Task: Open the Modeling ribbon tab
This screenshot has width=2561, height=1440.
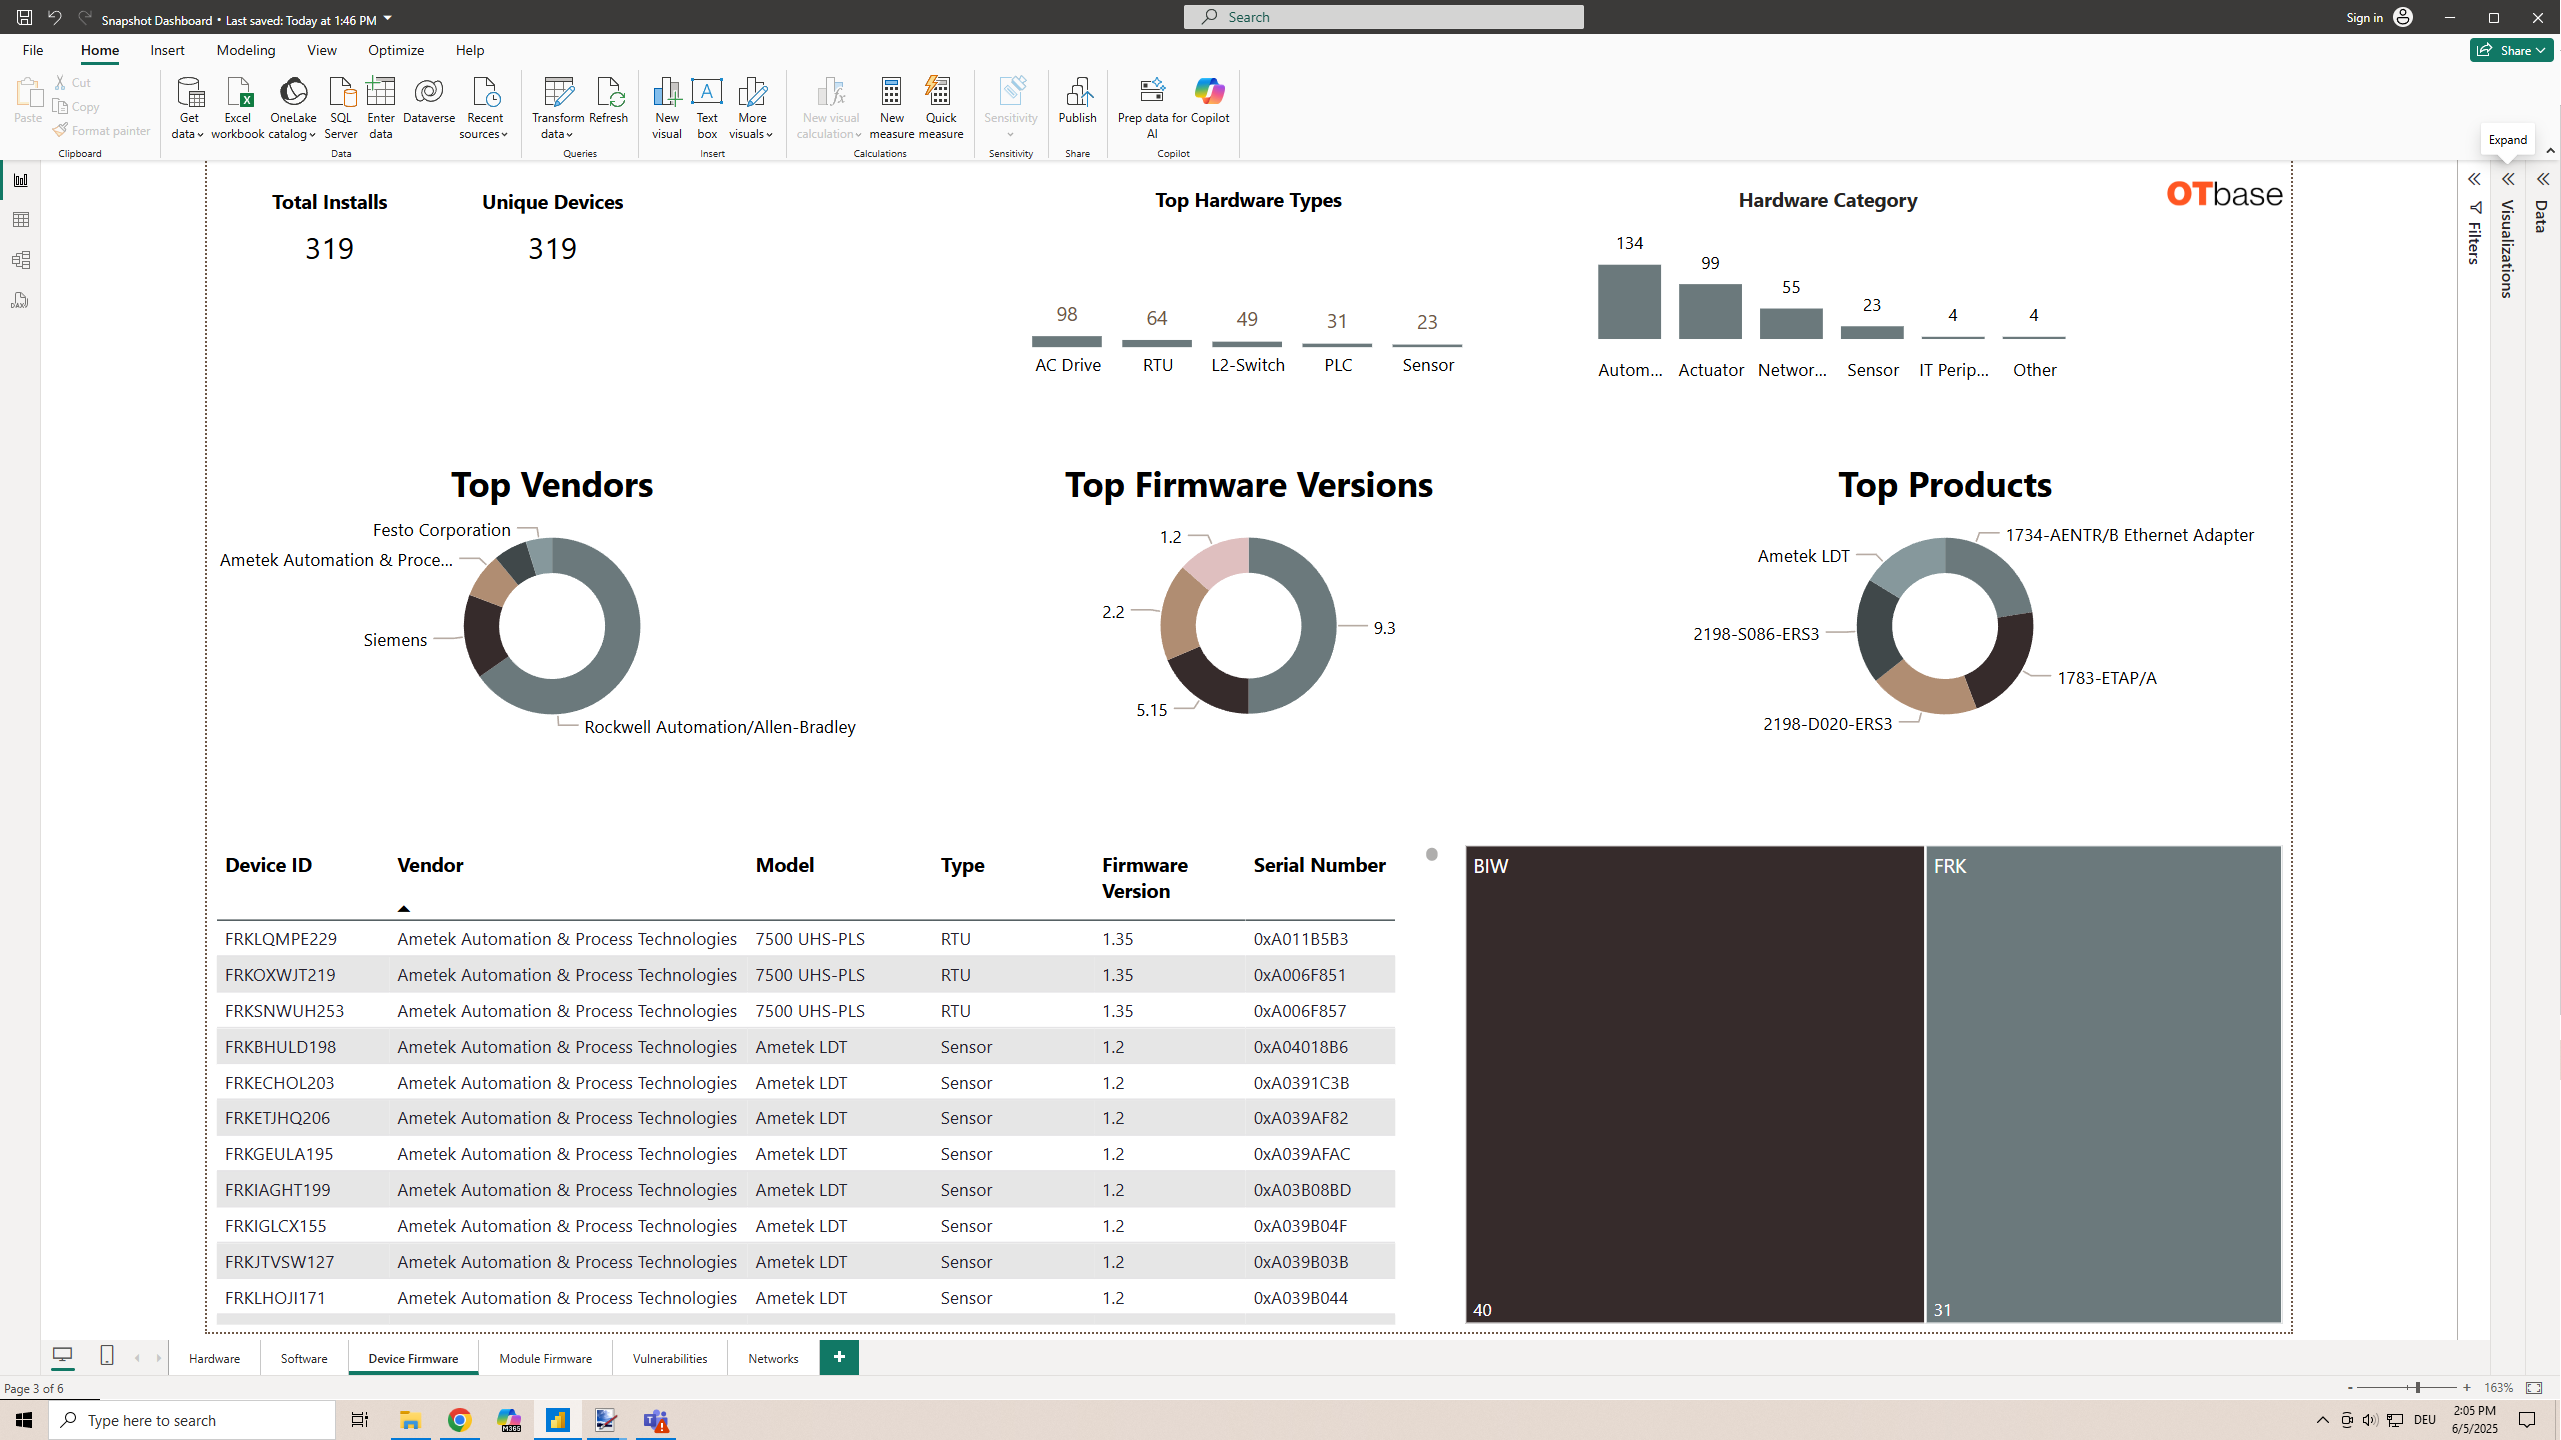Action: [245, 50]
